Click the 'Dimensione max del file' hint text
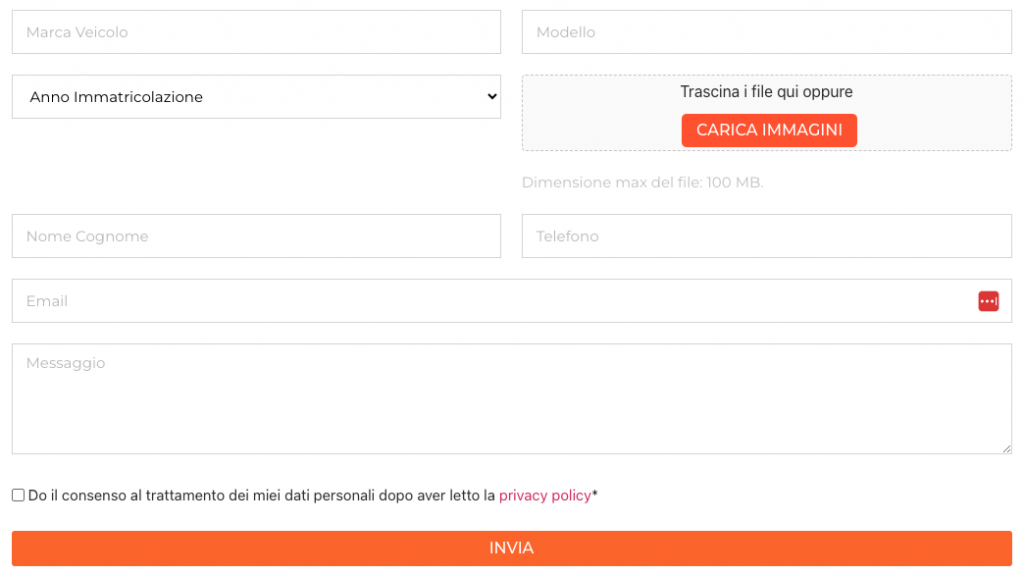 coord(642,183)
